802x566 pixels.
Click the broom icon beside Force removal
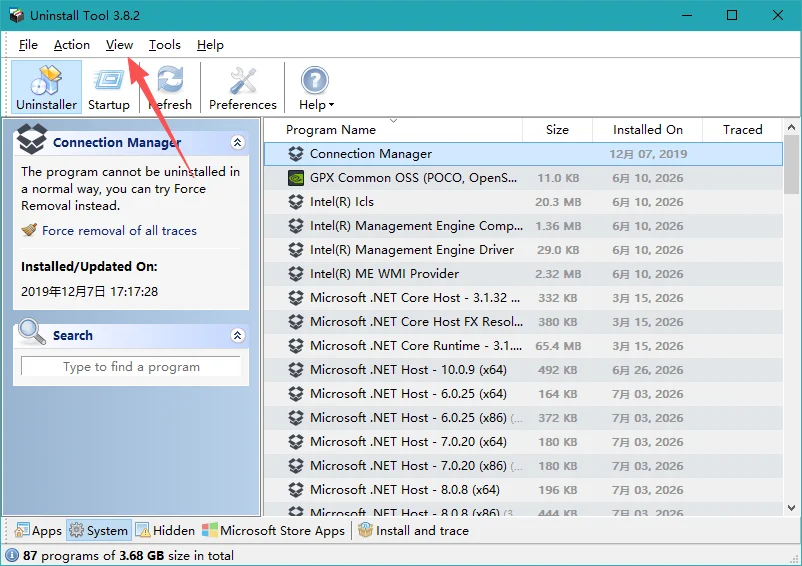(x=29, y=230)
